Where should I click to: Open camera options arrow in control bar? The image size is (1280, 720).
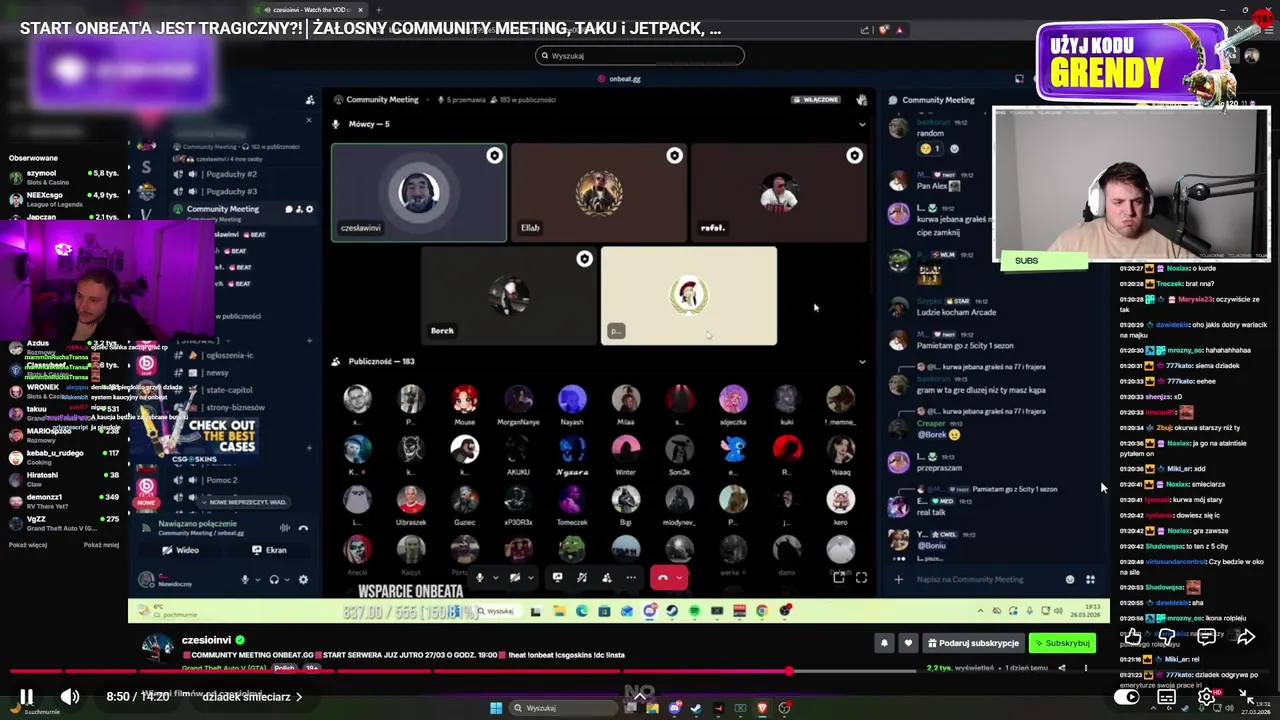529,577
